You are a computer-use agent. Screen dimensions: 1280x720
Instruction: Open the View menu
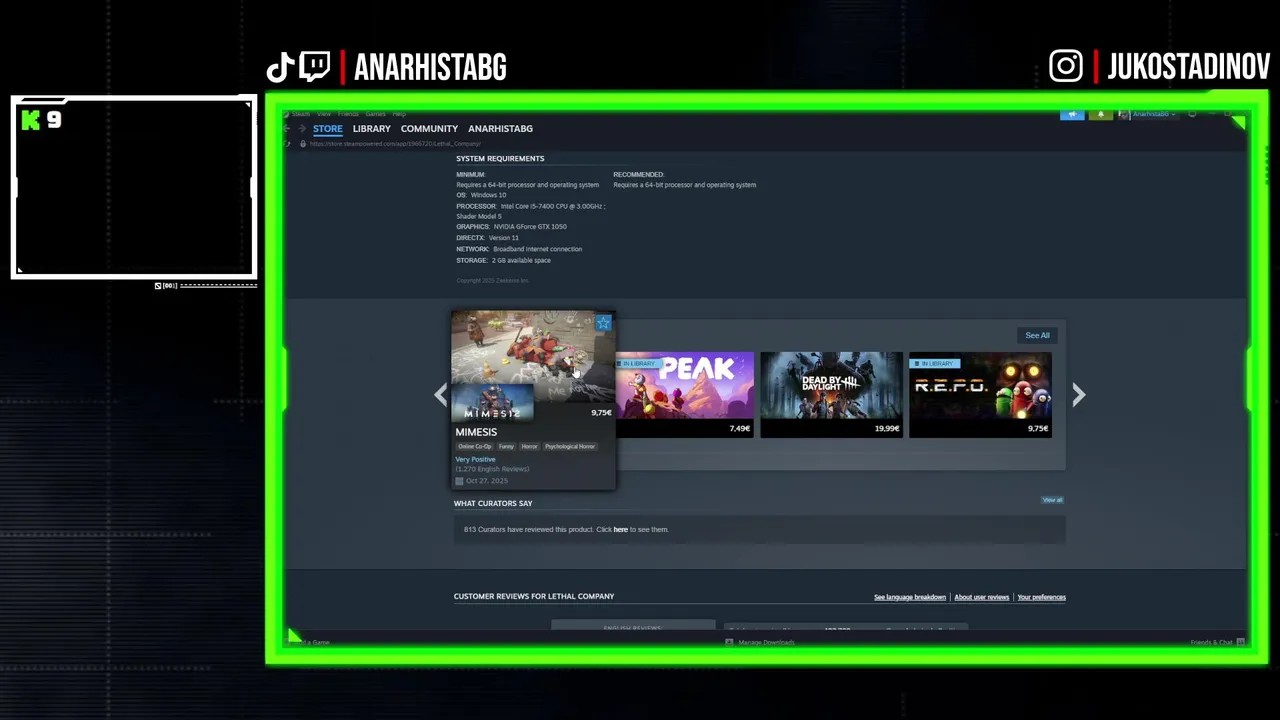324,114
